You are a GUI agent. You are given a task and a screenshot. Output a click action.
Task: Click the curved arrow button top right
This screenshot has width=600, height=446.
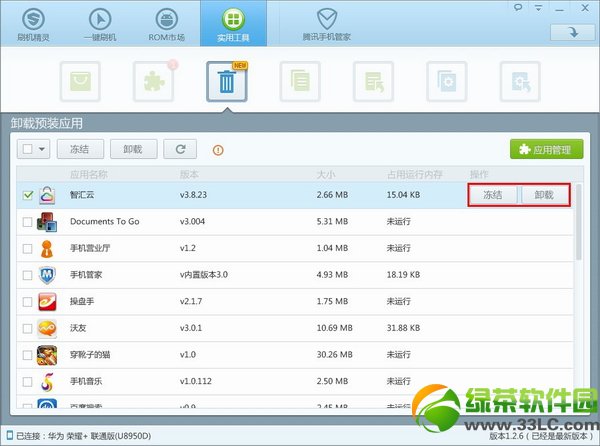572,32
